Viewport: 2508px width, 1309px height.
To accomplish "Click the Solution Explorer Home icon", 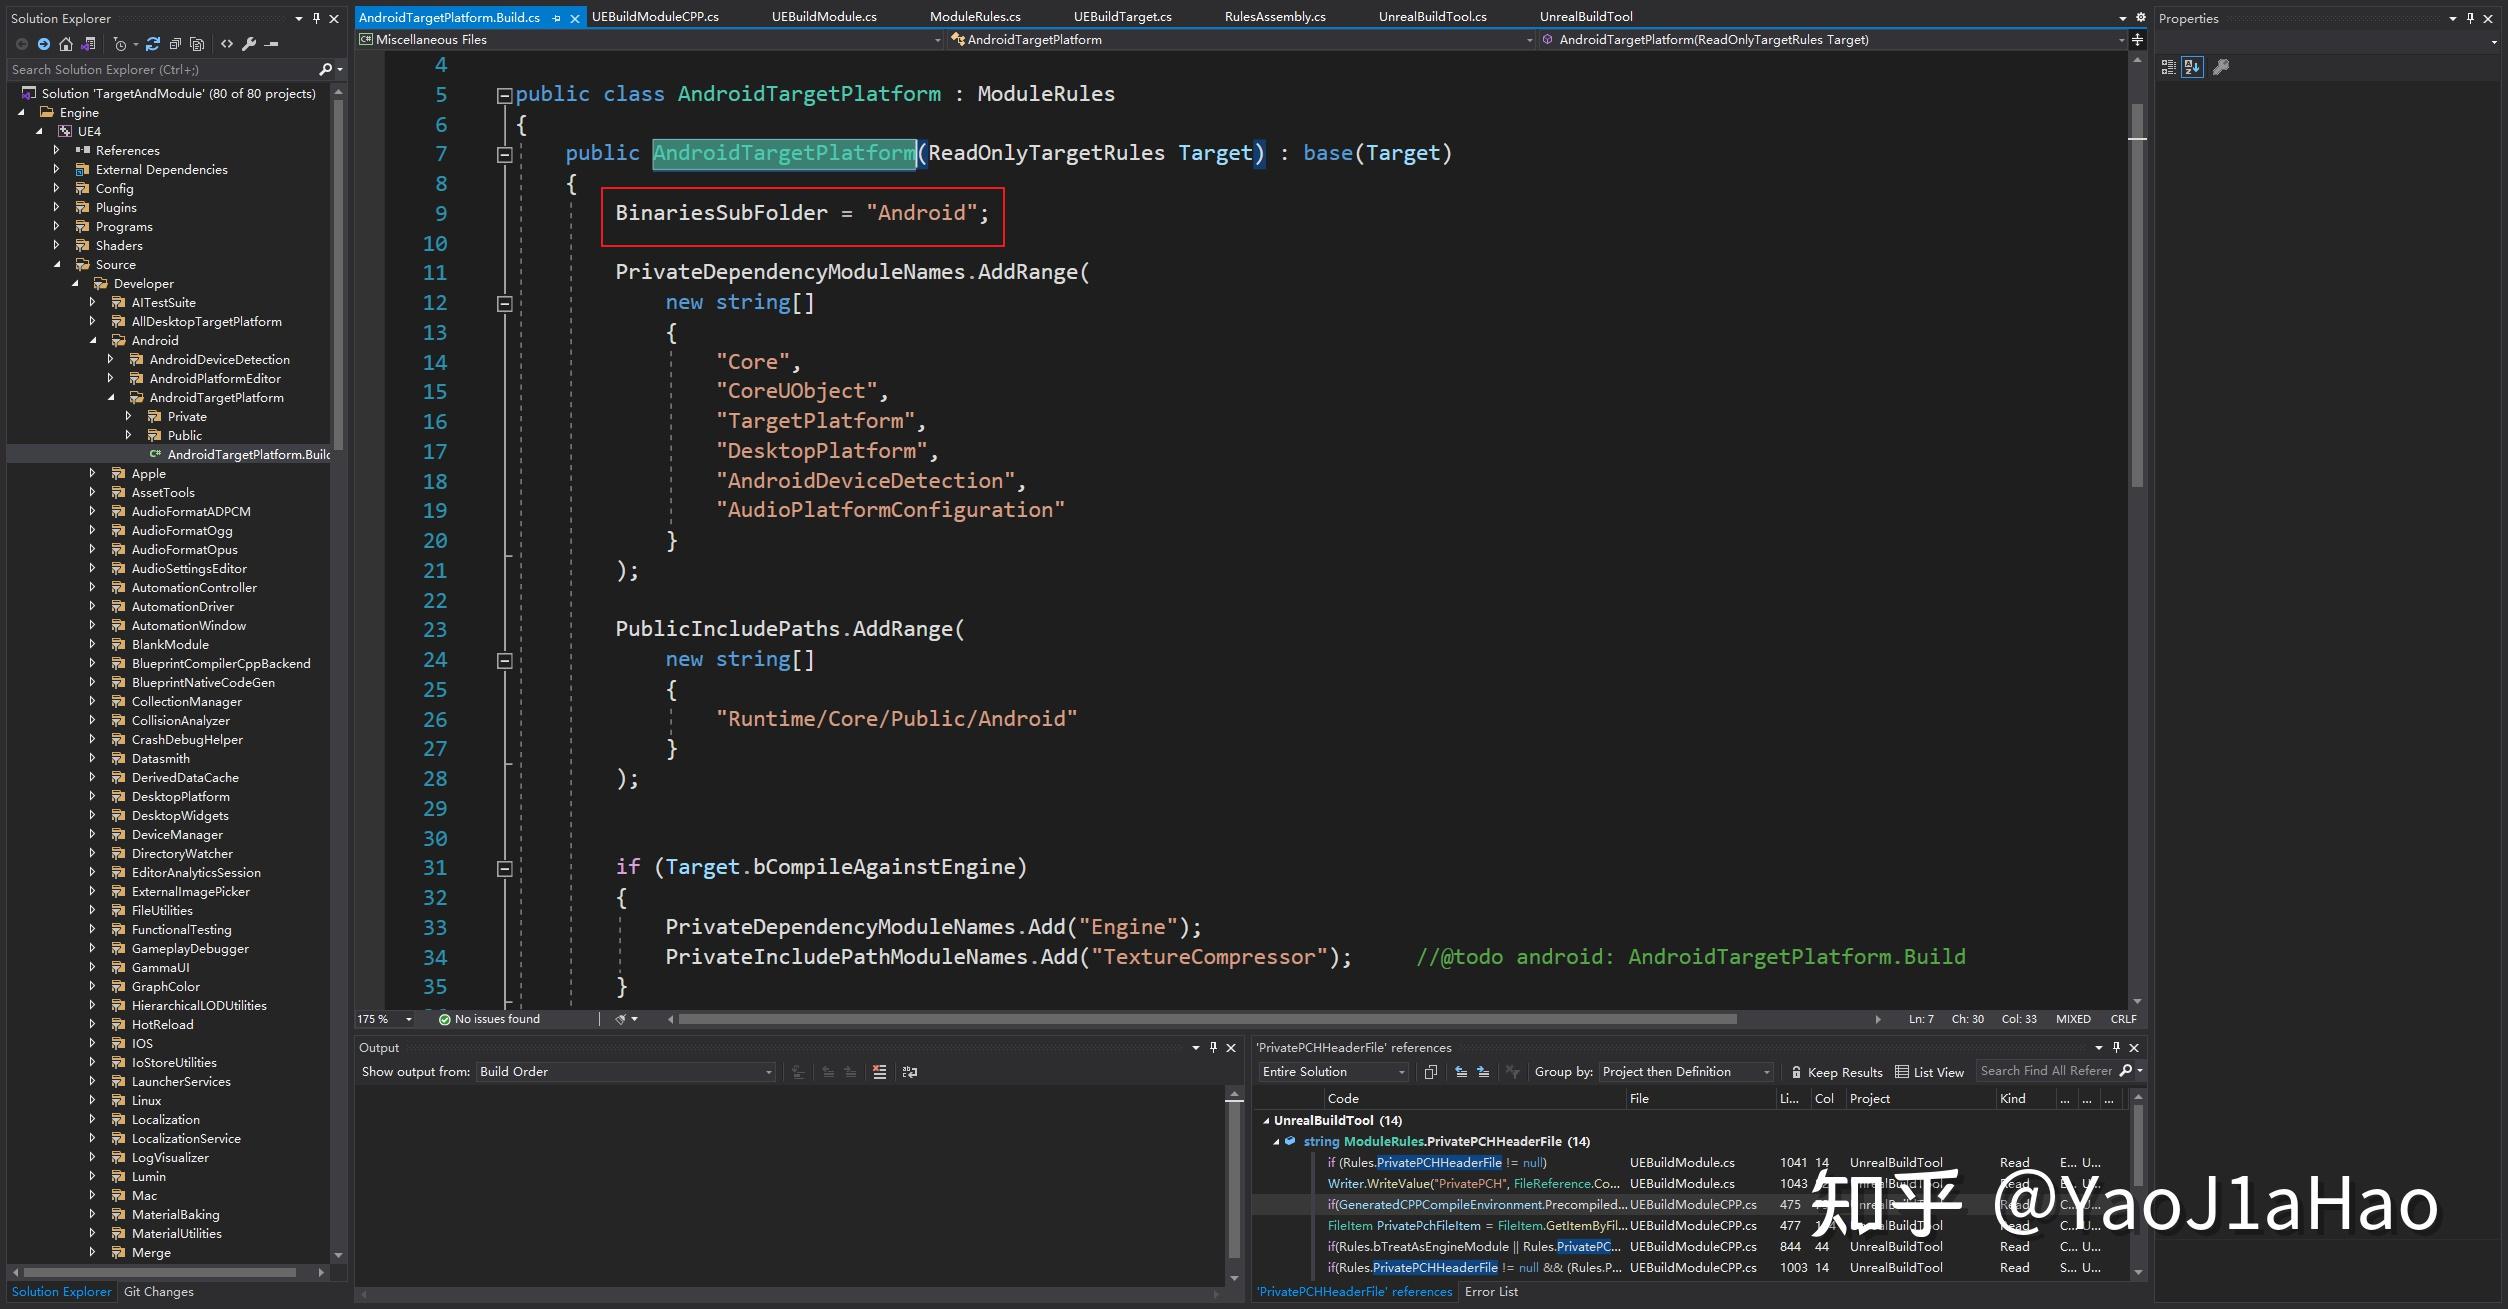I will 66,44.
